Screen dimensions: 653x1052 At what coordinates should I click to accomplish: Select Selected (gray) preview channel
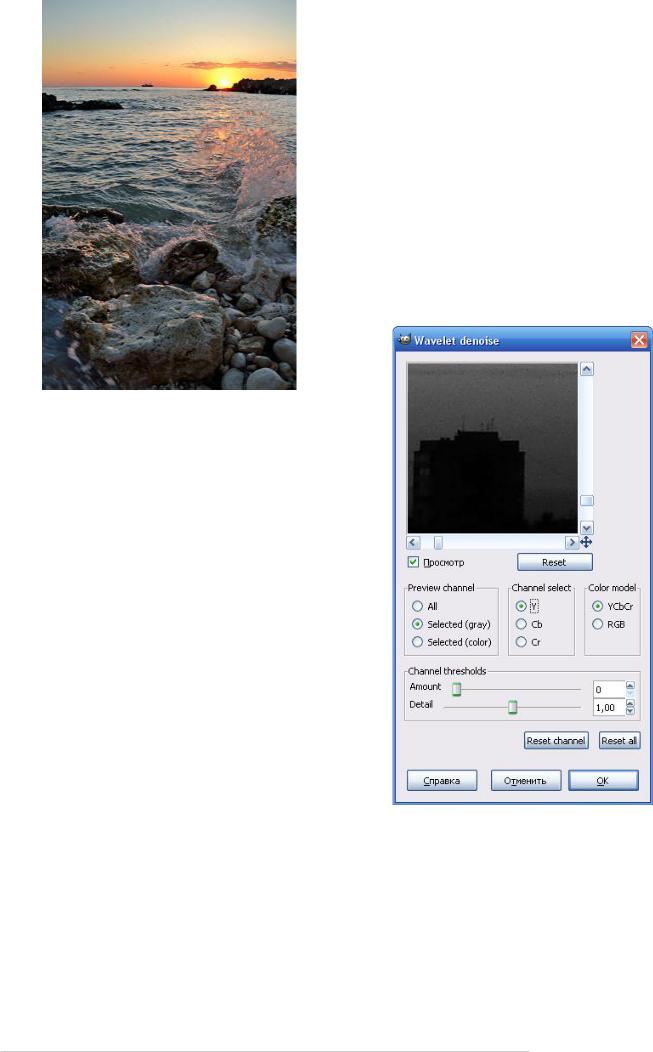417,624
